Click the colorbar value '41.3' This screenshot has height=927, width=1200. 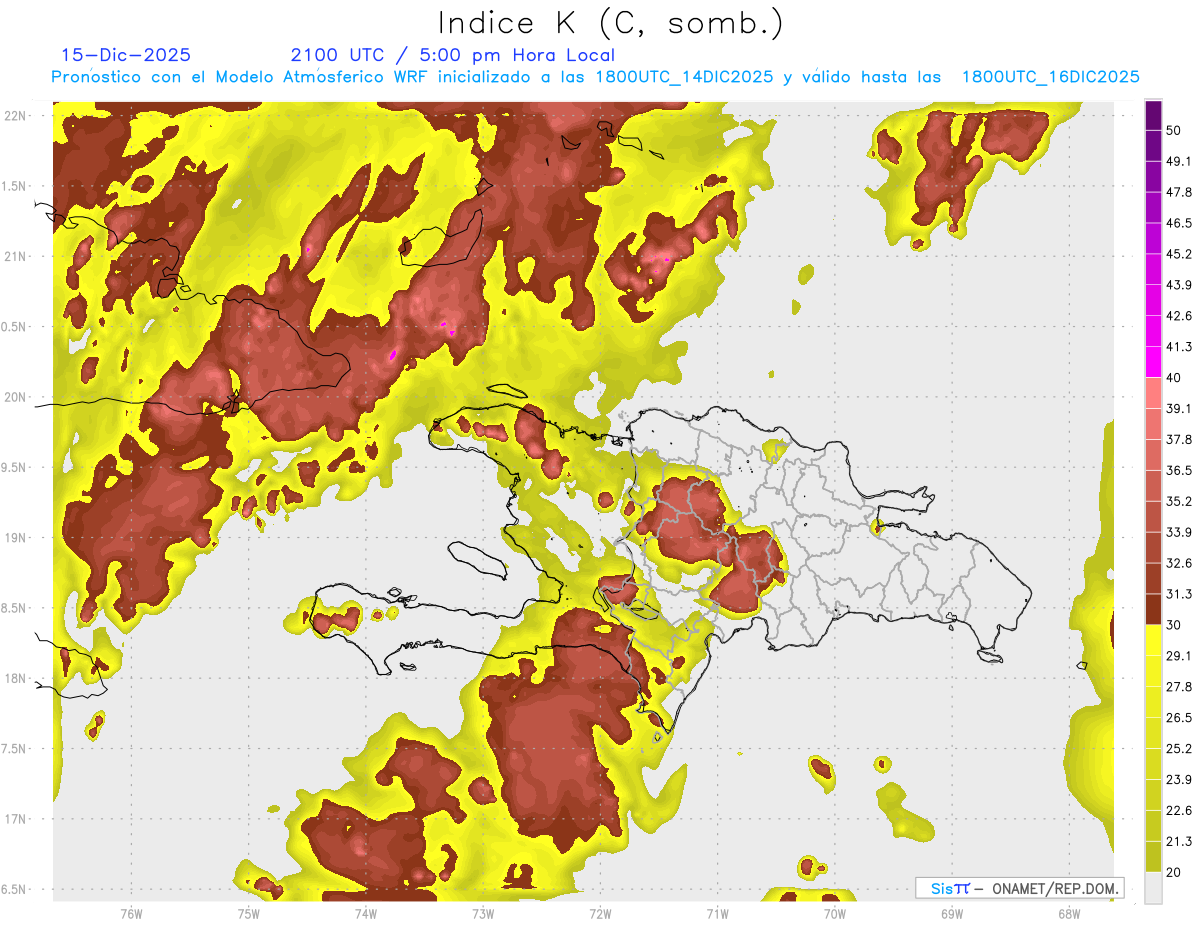click(x=1179, y=347)
